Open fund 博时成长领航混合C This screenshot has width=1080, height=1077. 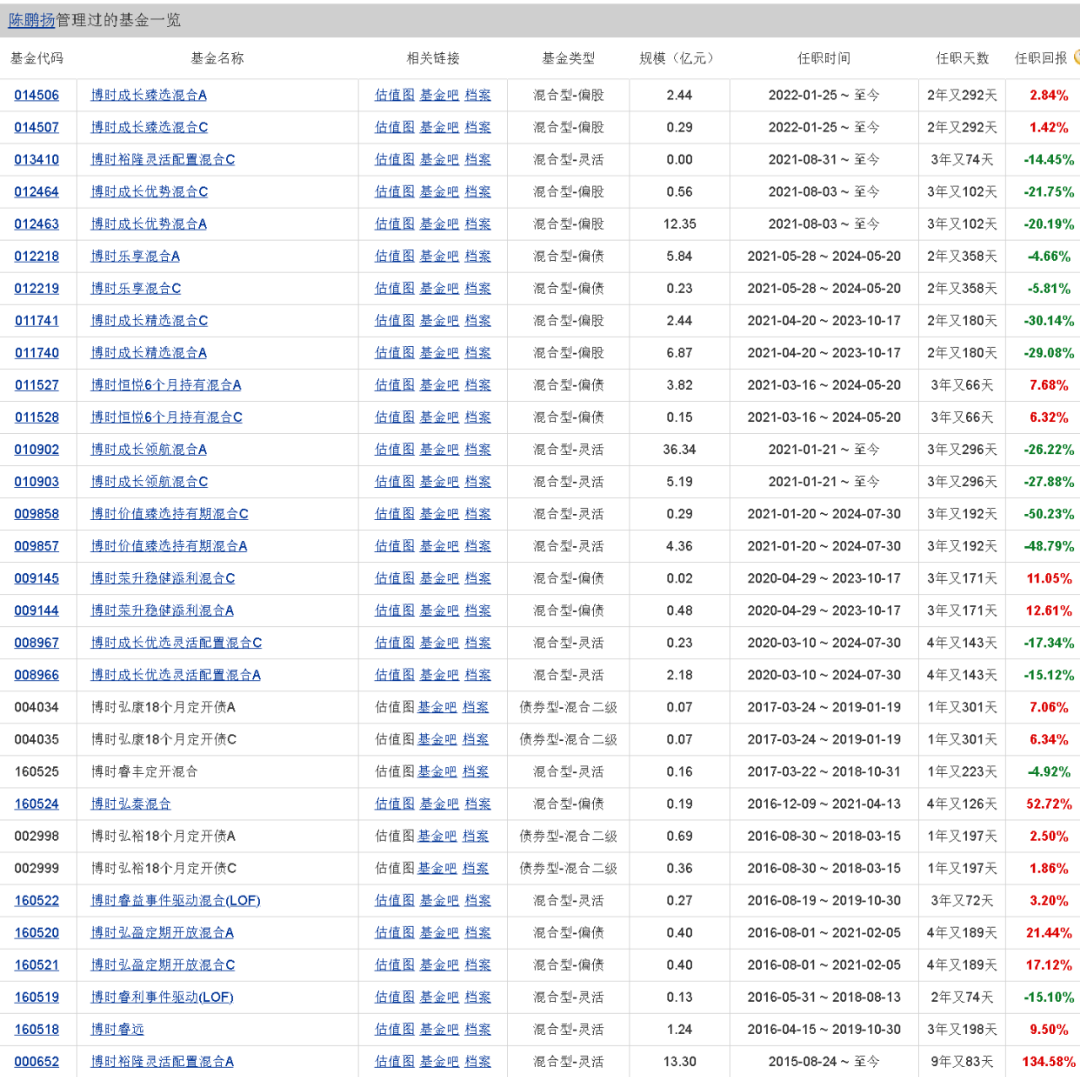(149, 482)
